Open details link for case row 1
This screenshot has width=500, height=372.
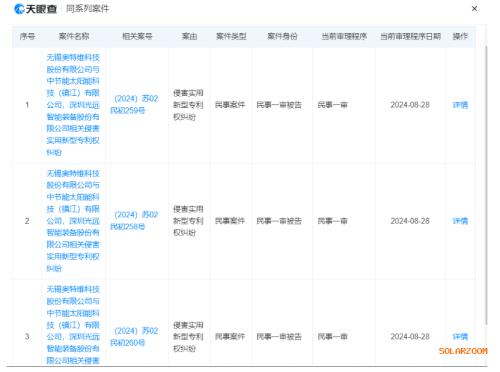pos(460,105)
